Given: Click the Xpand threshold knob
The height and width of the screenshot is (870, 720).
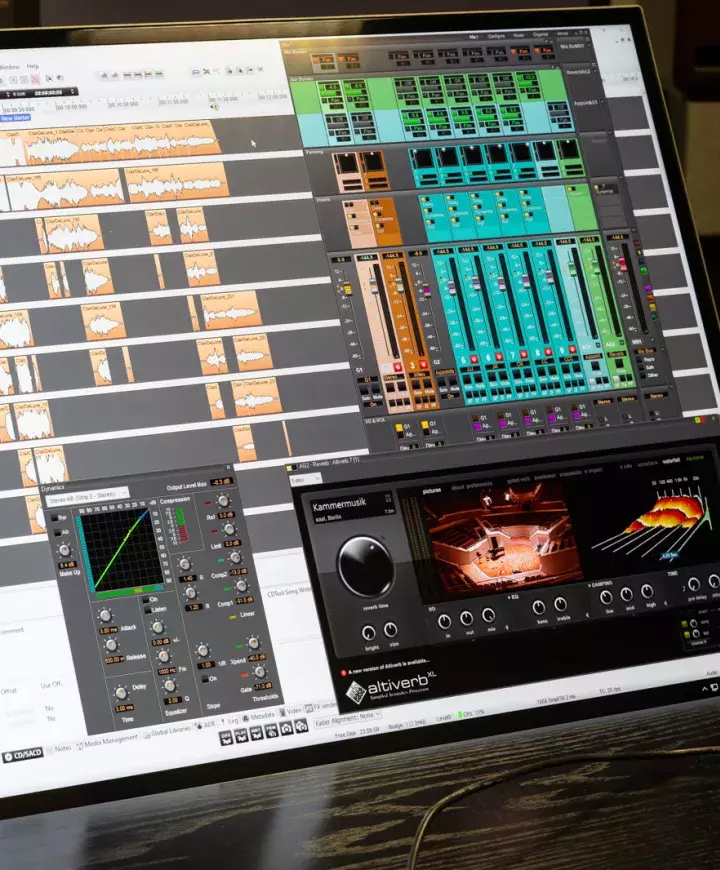Looking at the screenshot, I should (253, 643).
